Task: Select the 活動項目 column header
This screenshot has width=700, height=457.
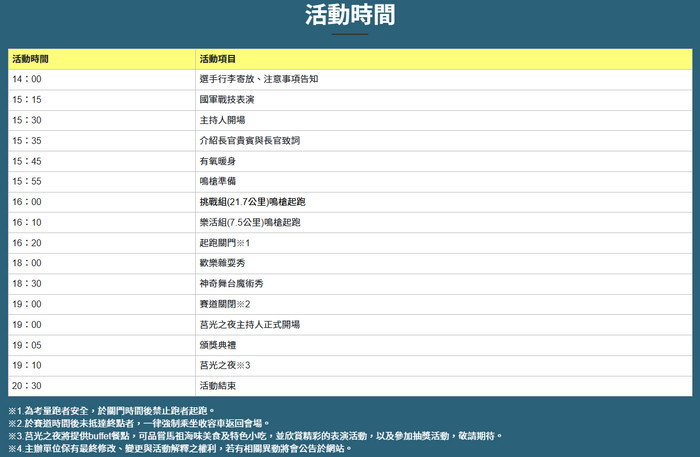Action: pos(219,59)
